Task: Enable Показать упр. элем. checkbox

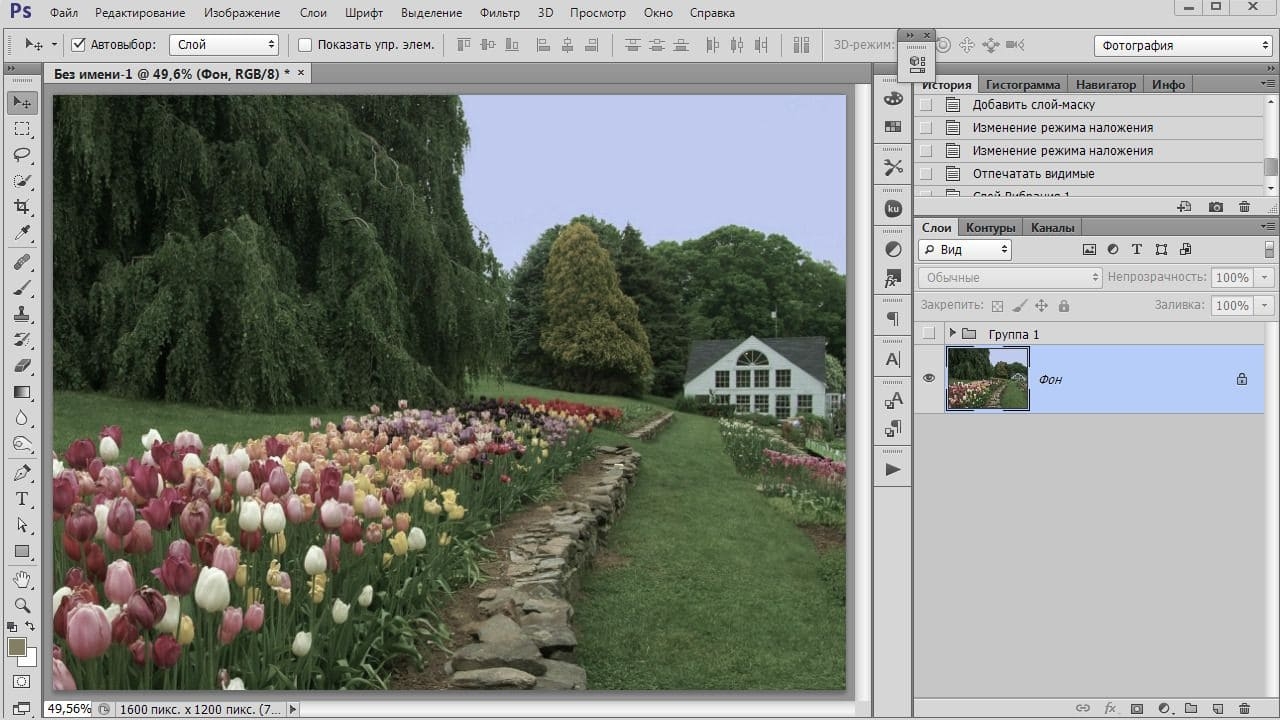Action: point(305,45)
